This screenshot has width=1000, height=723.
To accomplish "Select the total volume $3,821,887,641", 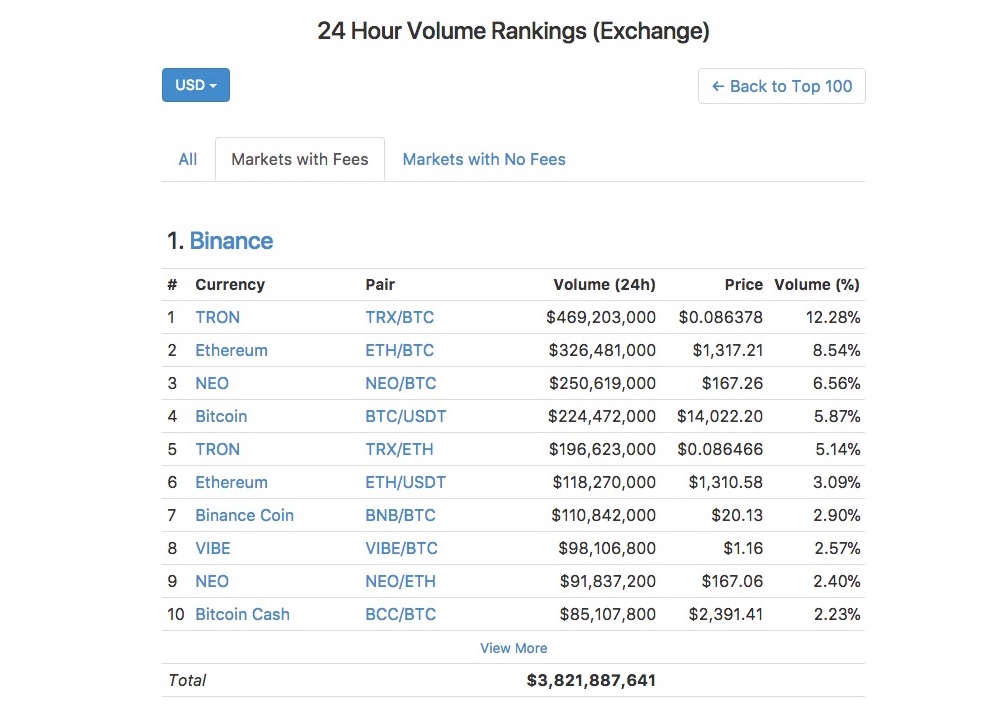I will (591, 681).
